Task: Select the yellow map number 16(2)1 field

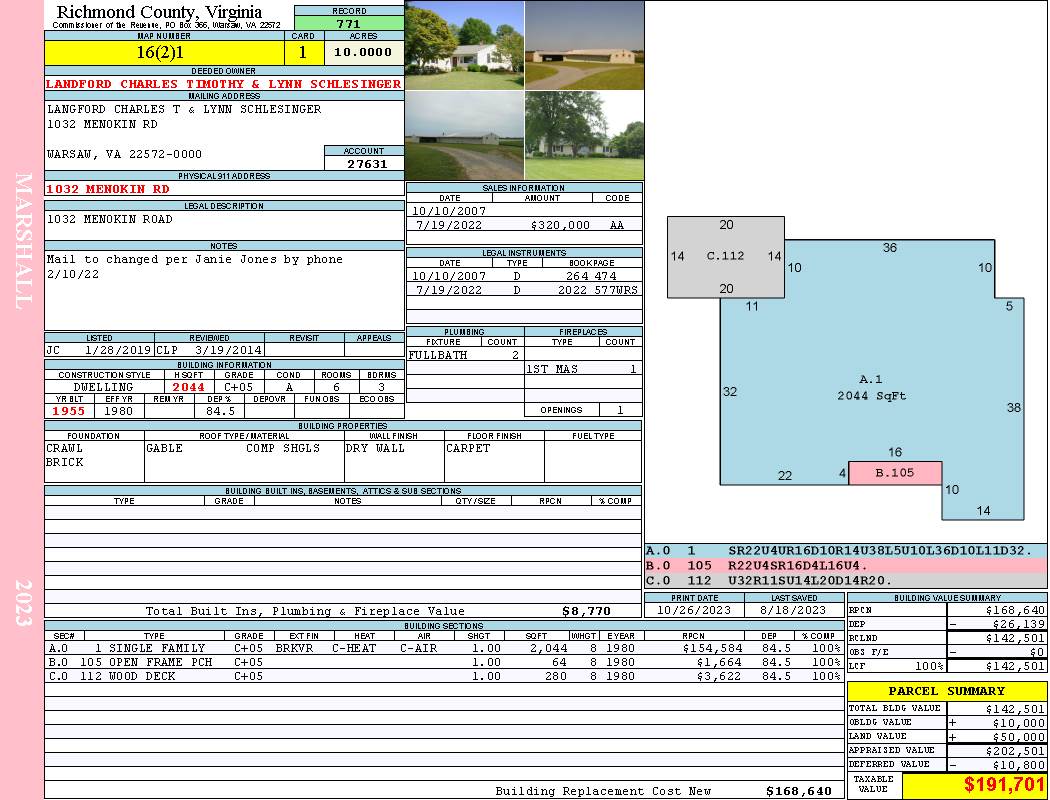Action: tap(164, 52)
